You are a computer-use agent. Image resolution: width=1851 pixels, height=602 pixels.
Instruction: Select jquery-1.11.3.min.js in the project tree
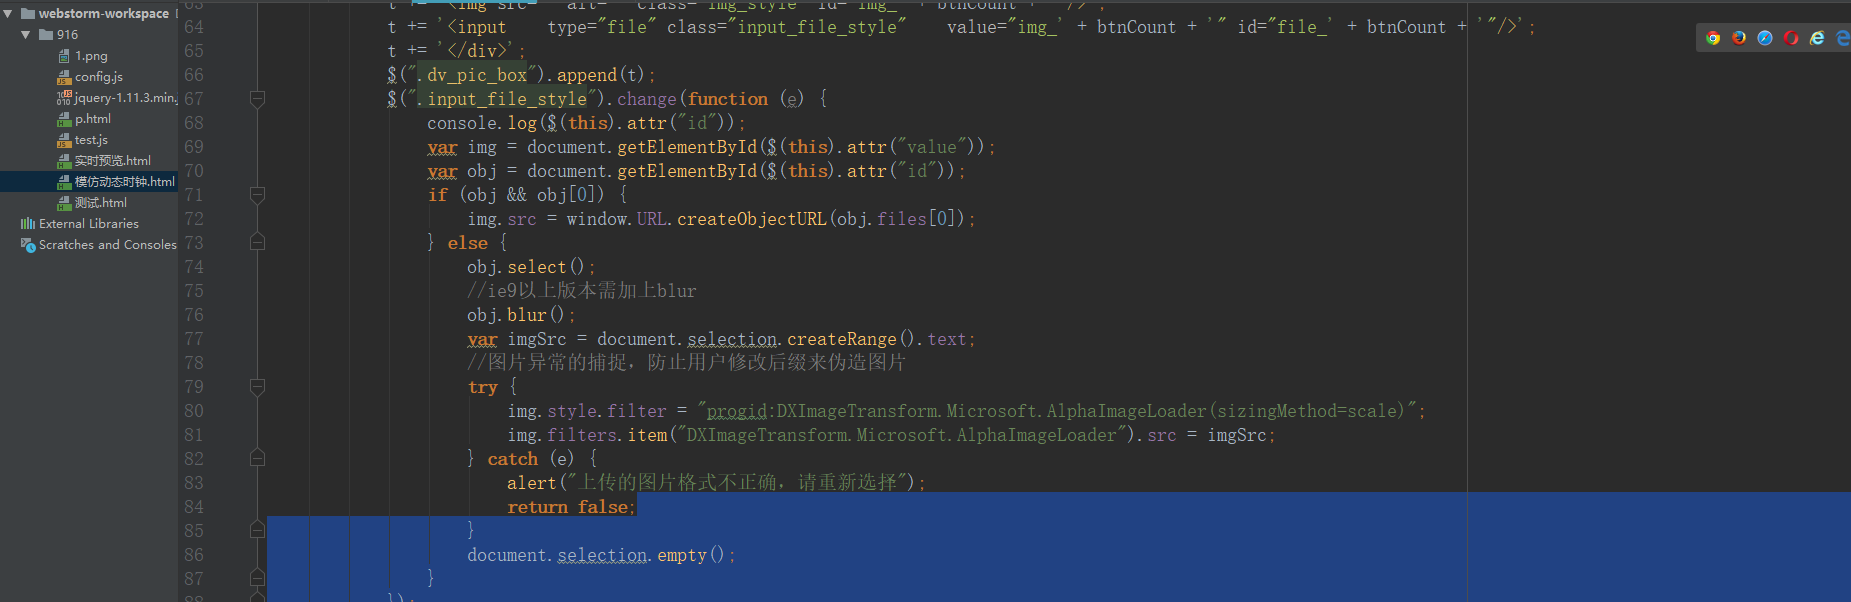coord(126,98)
